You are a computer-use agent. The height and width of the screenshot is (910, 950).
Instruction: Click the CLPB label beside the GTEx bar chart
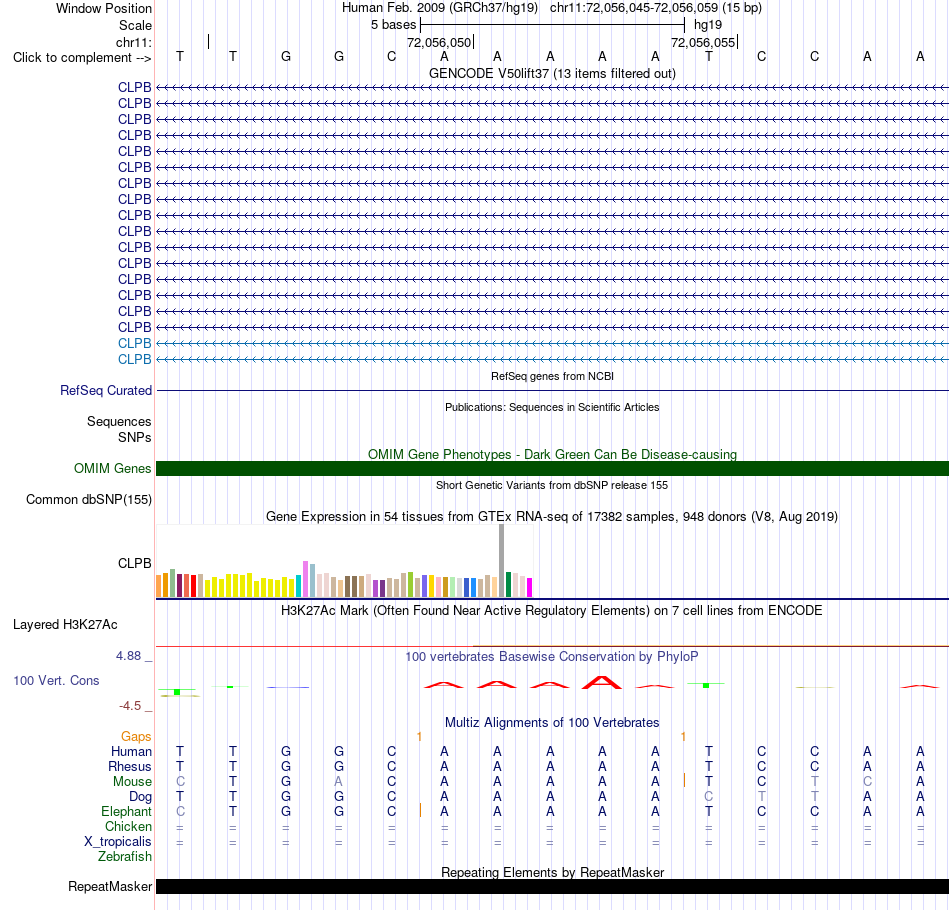pos(135,563)
